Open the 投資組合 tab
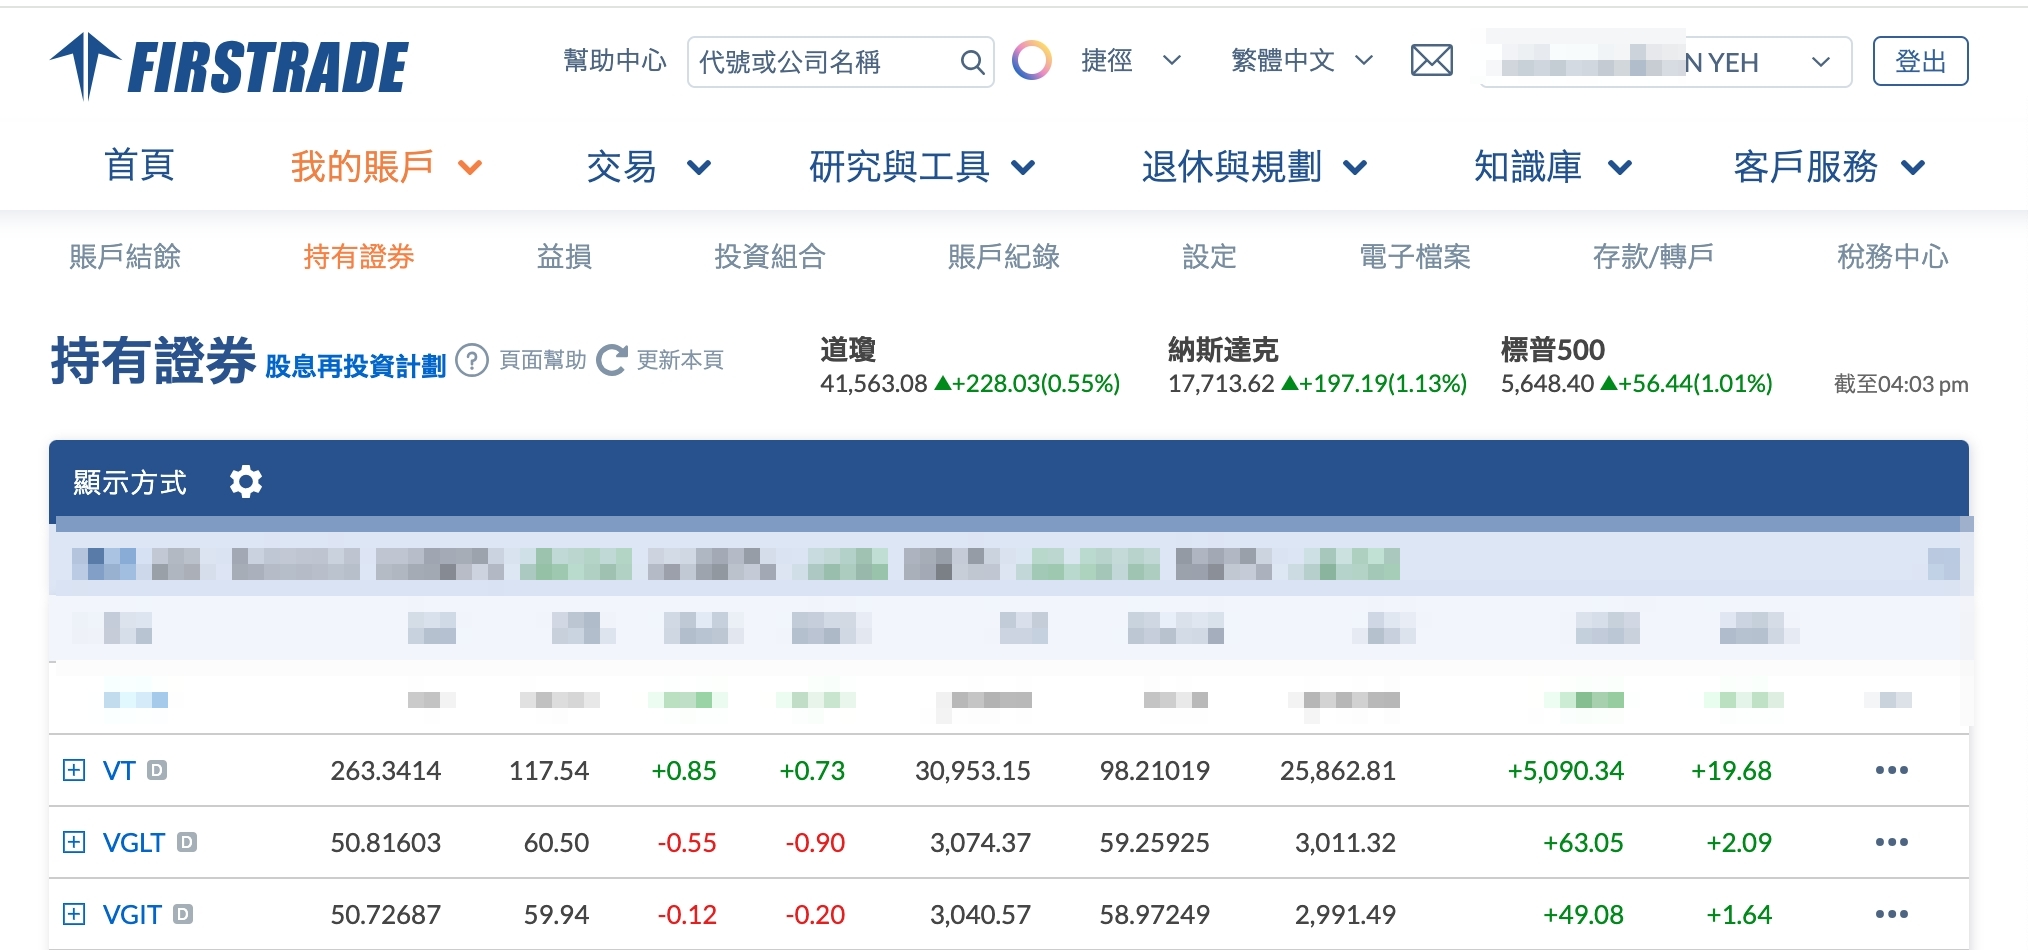2028x950 pixels. tap(770, 257)
